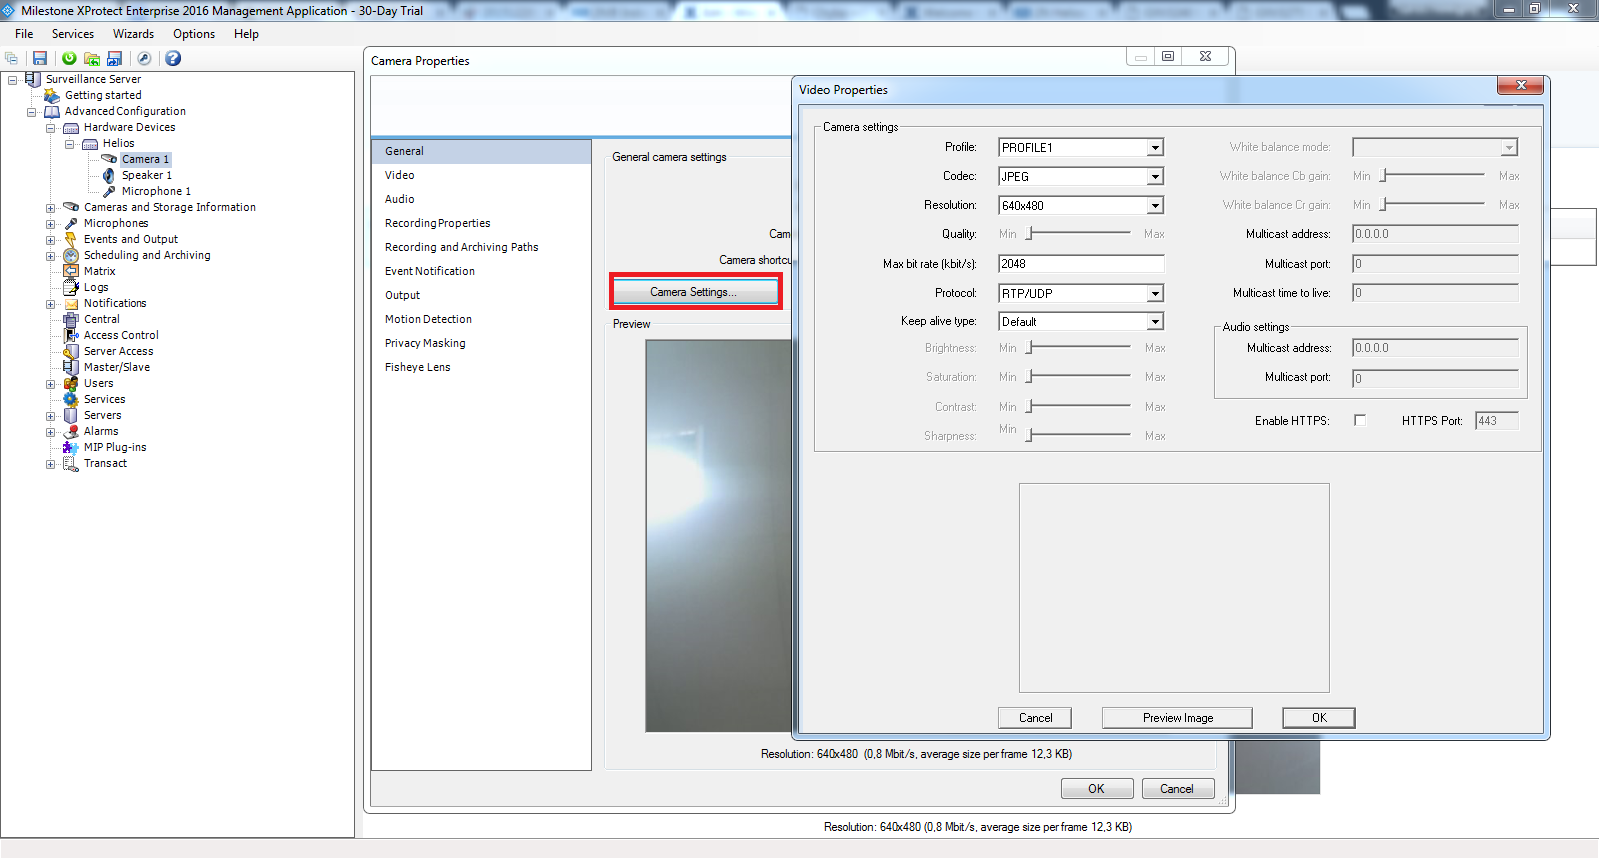Click the Speaker 1 icon in tree
This screenshot has height=859, width=1599.
109,175
